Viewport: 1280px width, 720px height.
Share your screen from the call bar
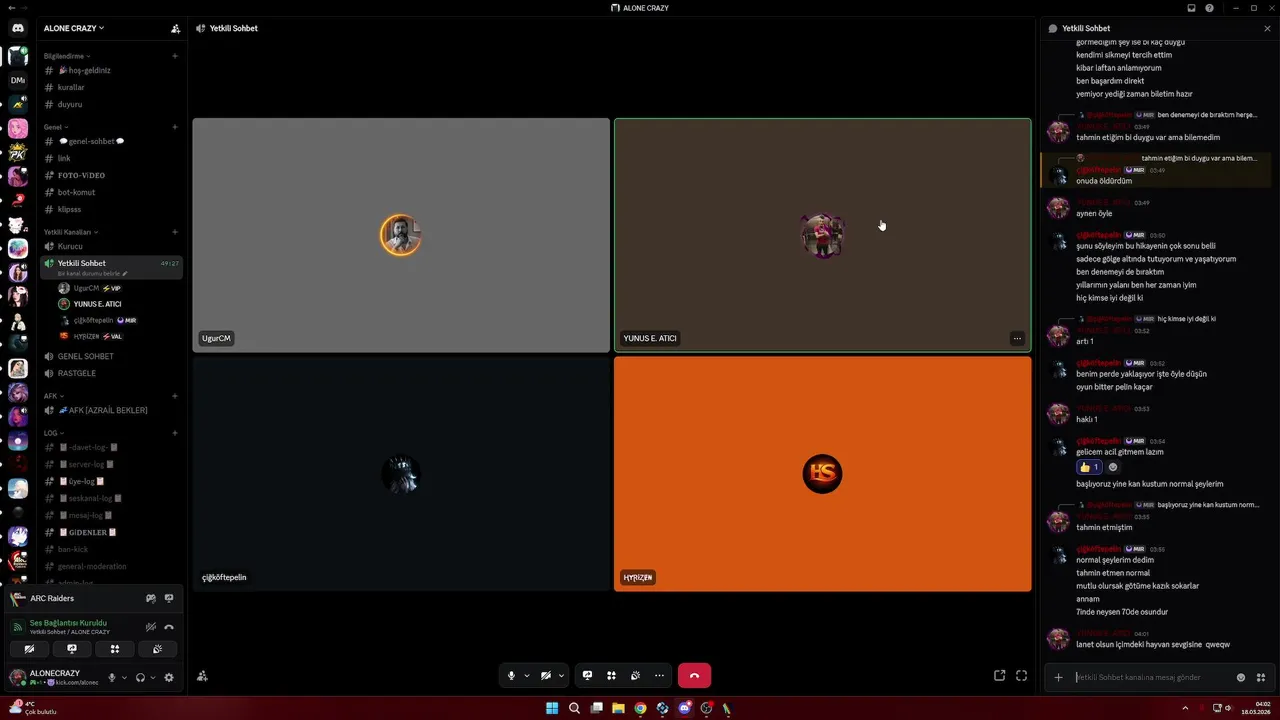(x=587, y=676)
